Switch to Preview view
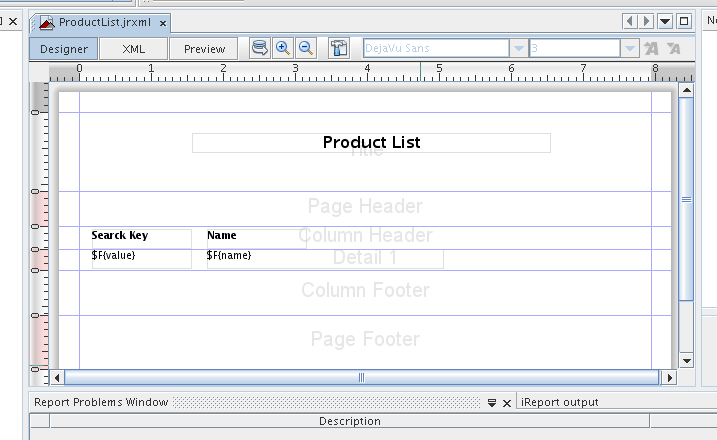This screenshot has width=717, height=440. point(204,48)
